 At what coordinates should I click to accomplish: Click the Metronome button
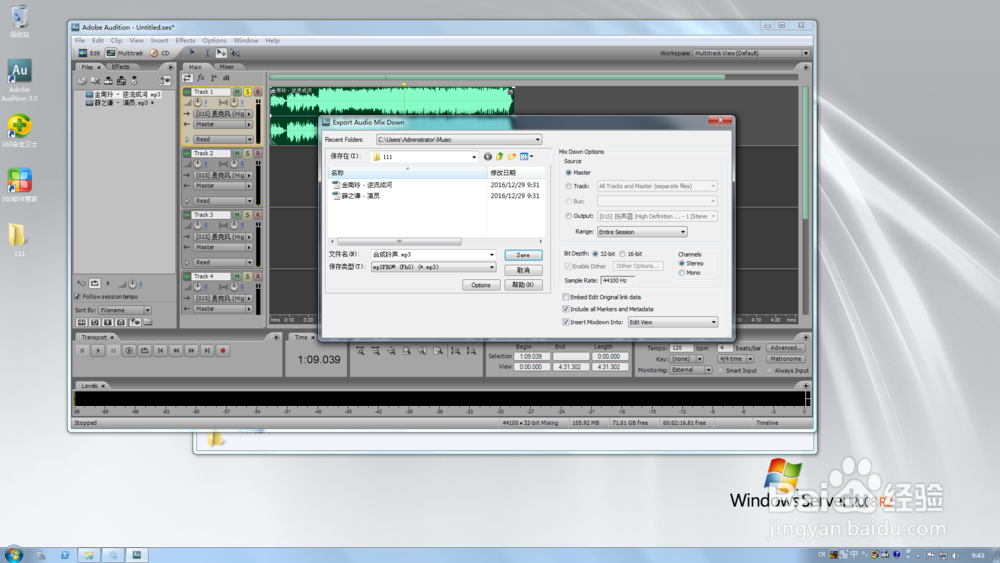[x=786, y=359]
